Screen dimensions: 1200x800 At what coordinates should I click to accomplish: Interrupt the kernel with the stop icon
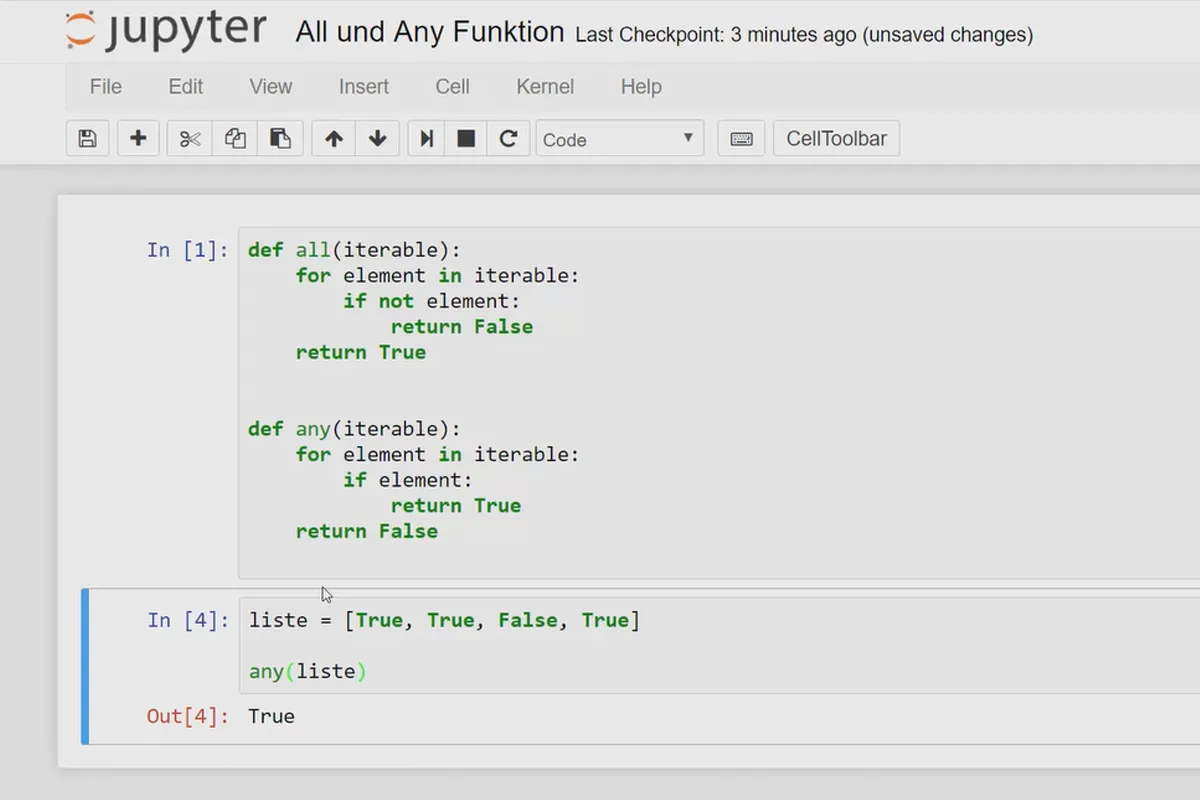466,139
